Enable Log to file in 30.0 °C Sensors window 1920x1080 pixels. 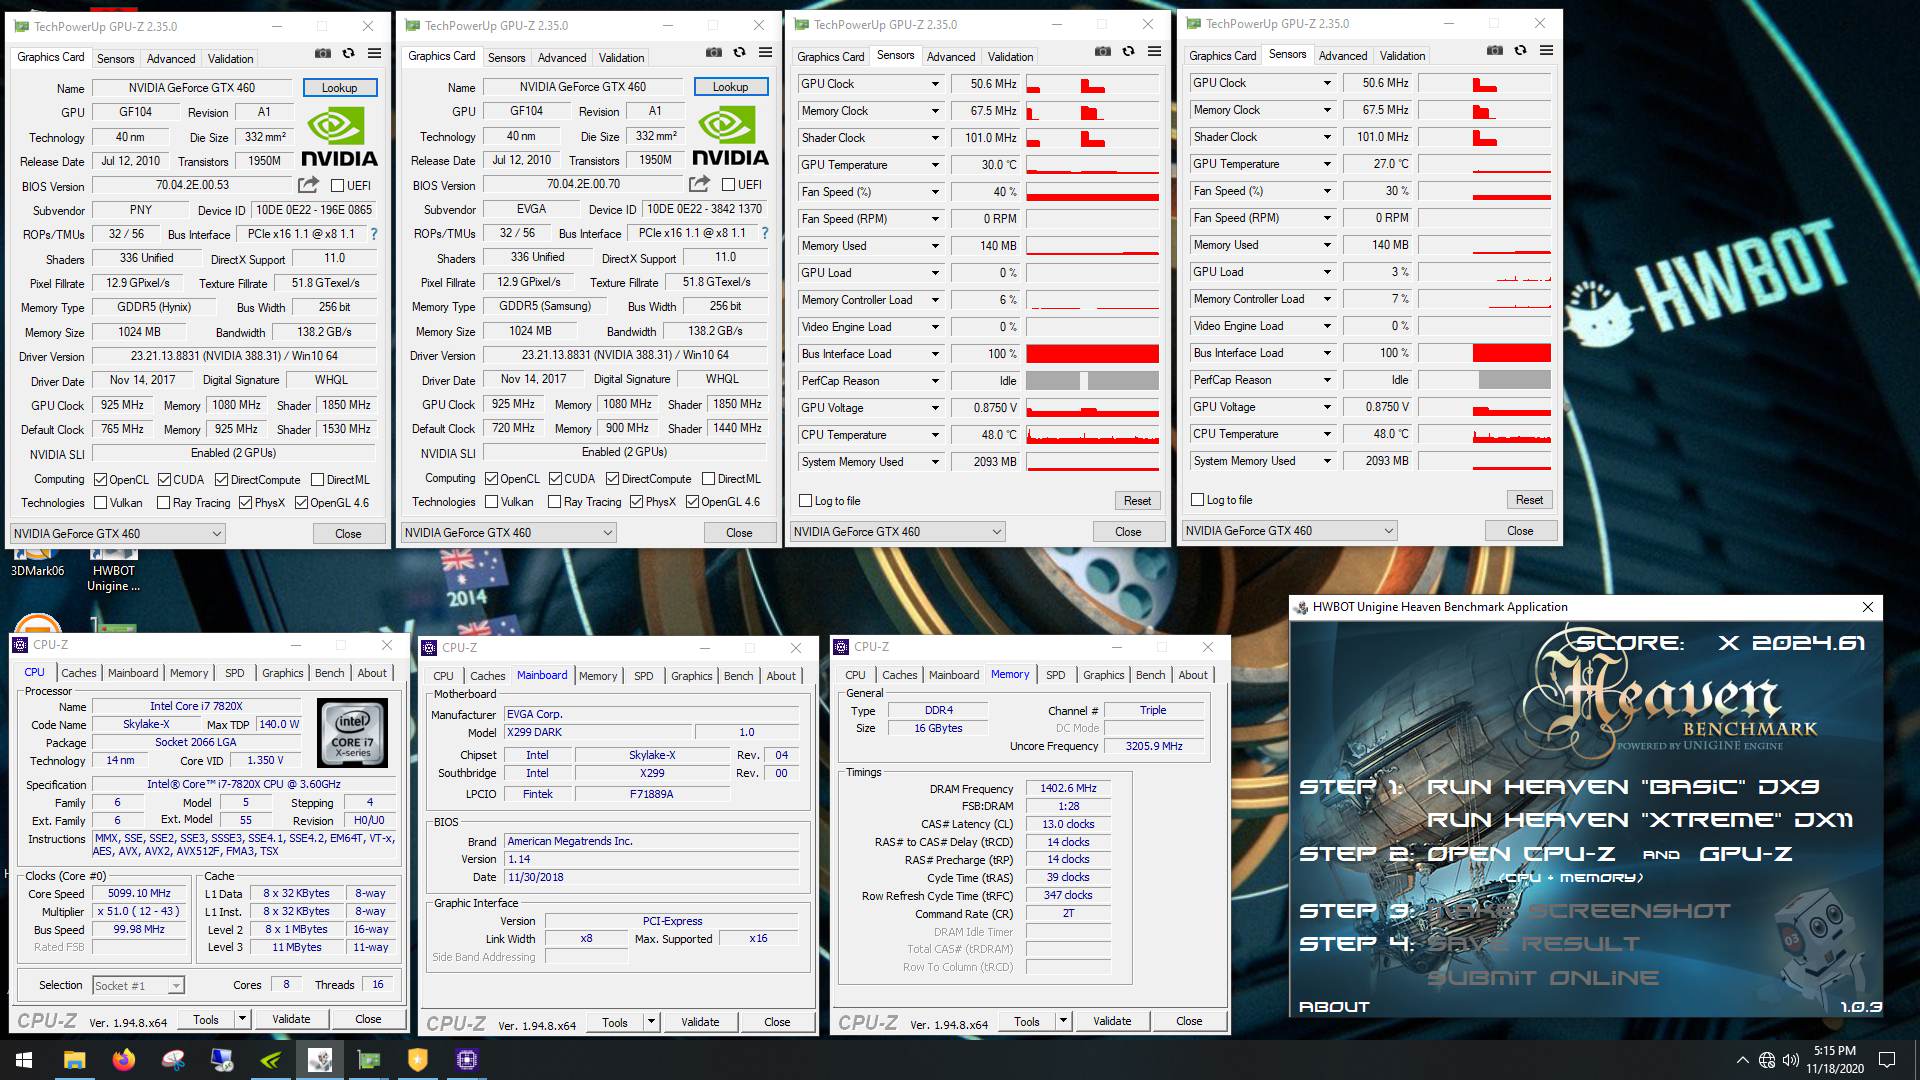(x=806, y=501)
